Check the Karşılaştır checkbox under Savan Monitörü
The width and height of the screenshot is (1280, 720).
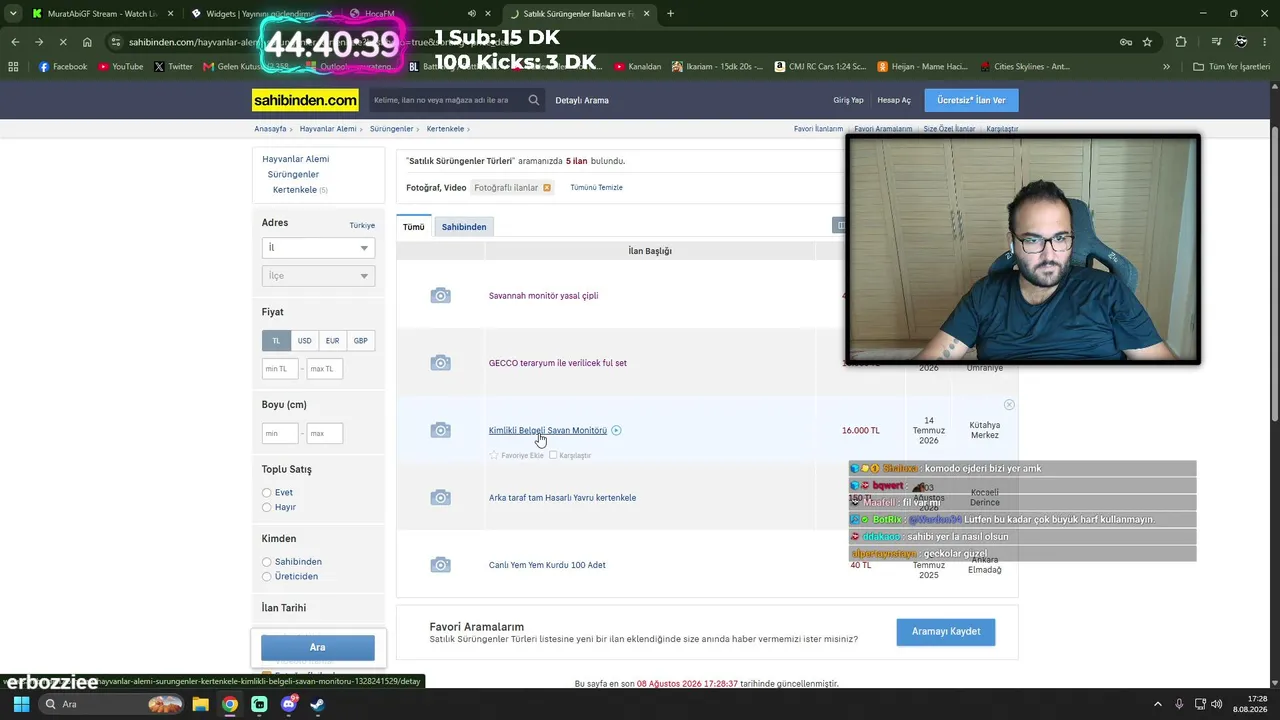[x=553, y=455]
